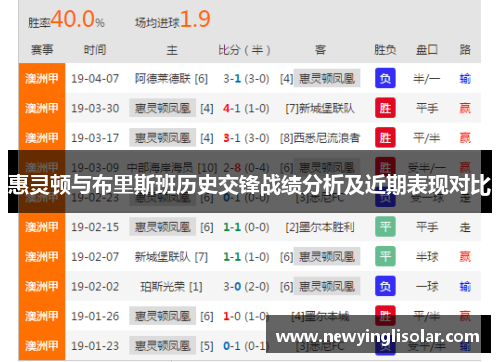Click the score 1-1 (1-0) for 19-02-07
The width and height of the screenshot is (500, 362).
coord(246,257)
